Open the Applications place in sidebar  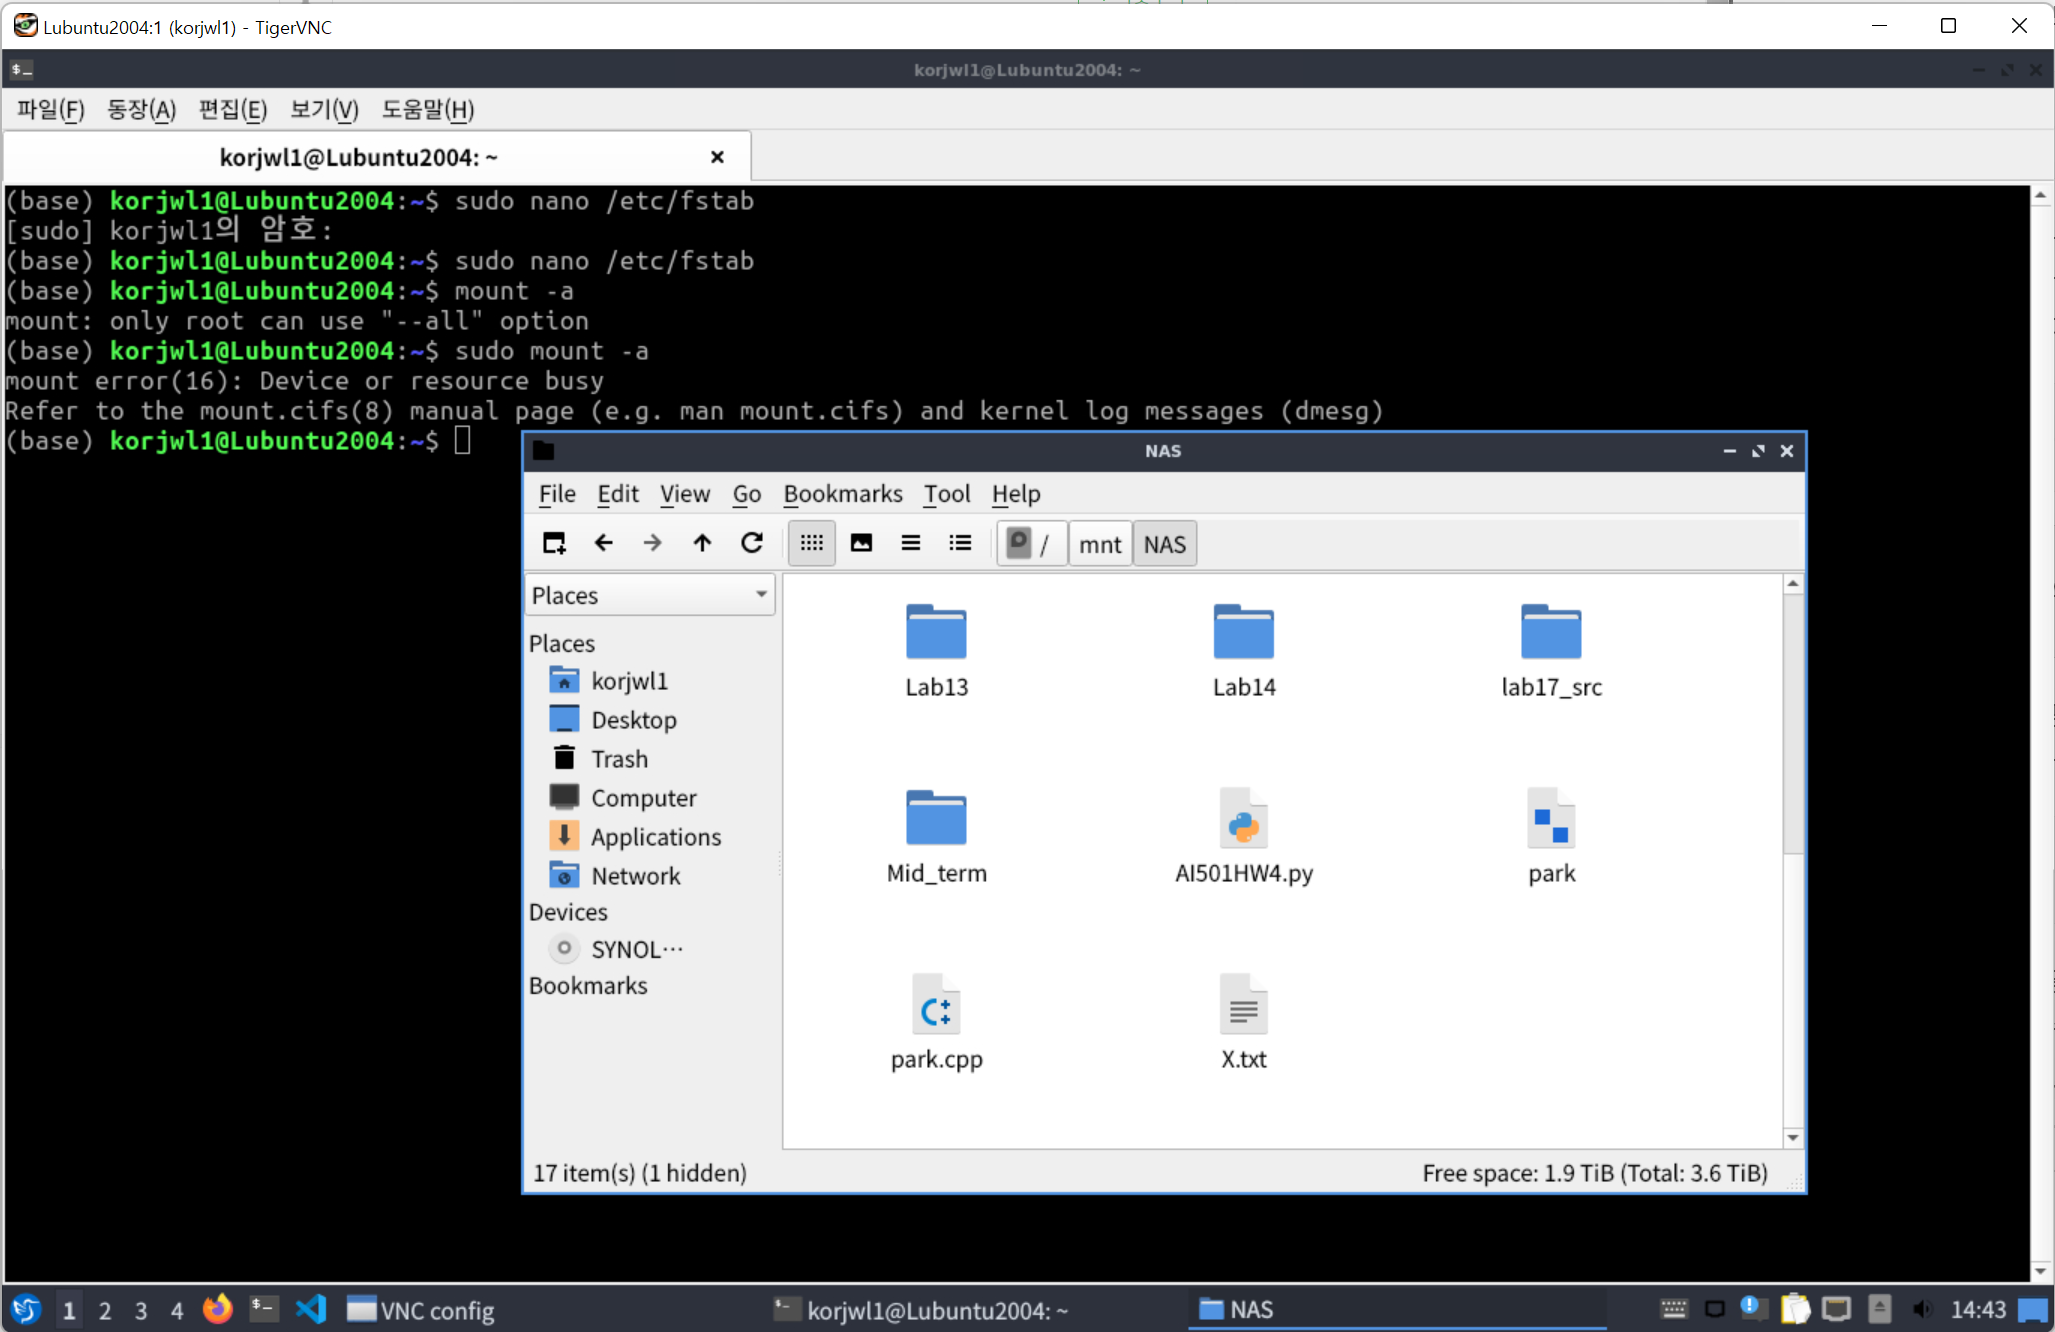pos(655,837)
